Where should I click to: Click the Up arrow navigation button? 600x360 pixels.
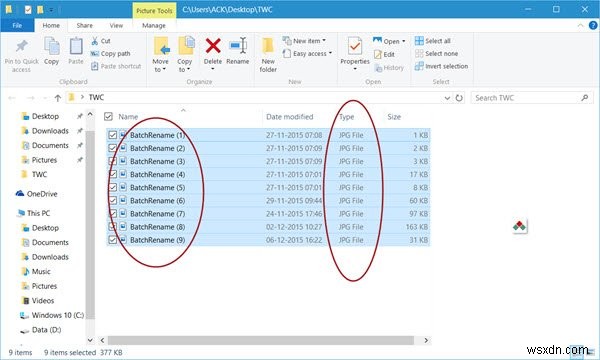click(58, 98)
